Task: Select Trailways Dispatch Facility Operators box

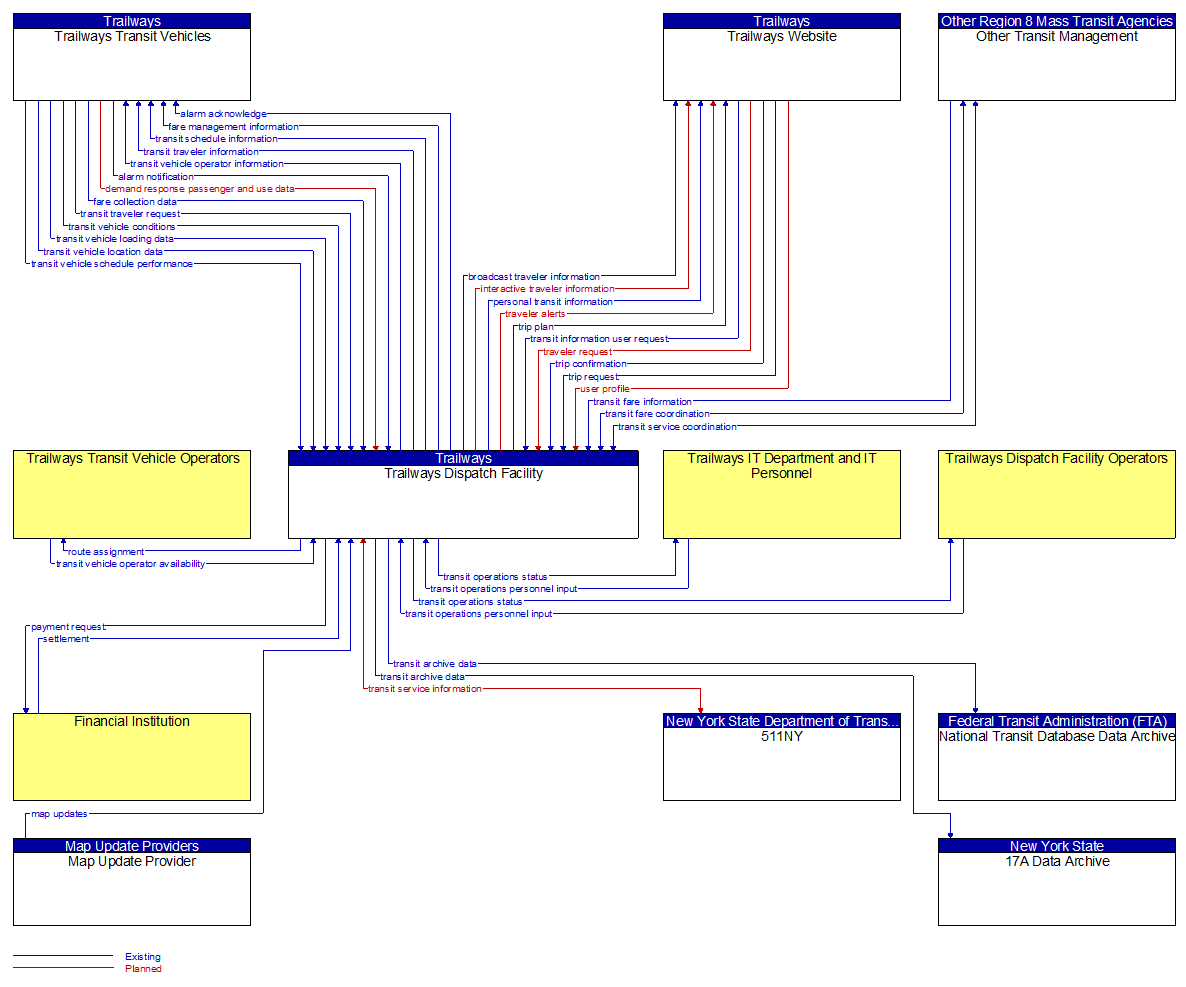Action: [1057, 495]
